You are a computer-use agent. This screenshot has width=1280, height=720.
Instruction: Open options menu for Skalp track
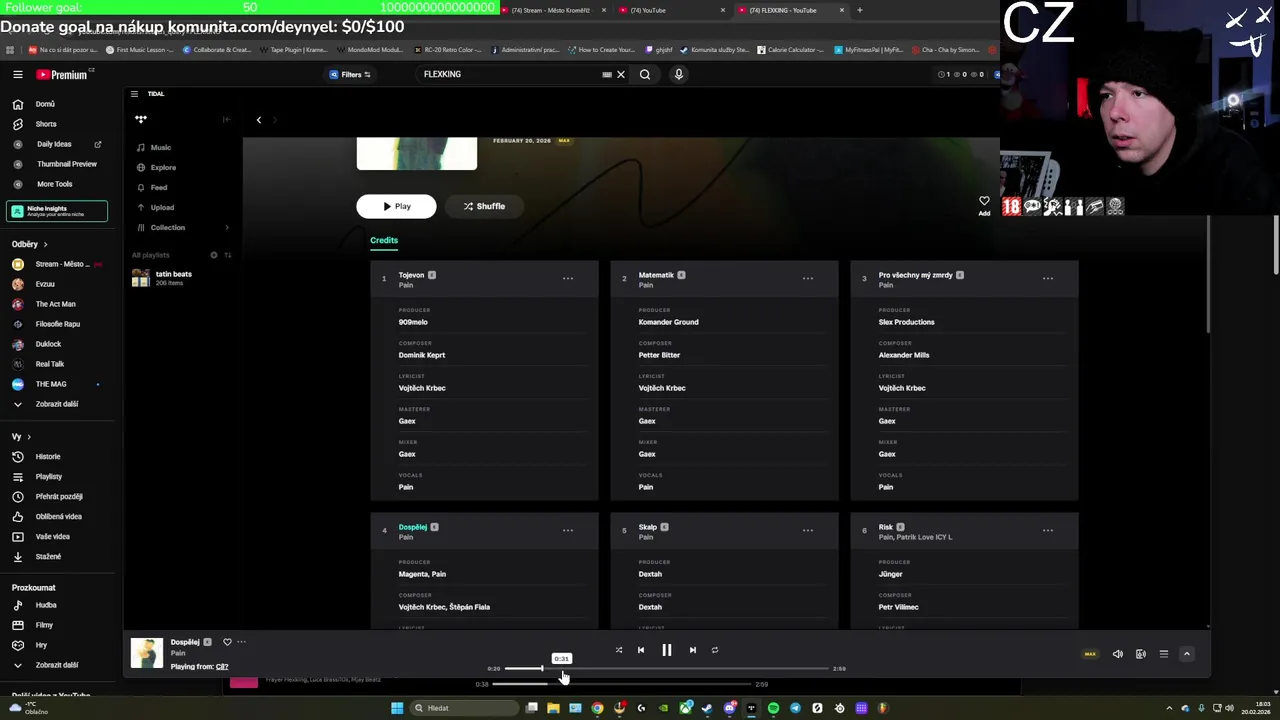click(x=808, y=530)
